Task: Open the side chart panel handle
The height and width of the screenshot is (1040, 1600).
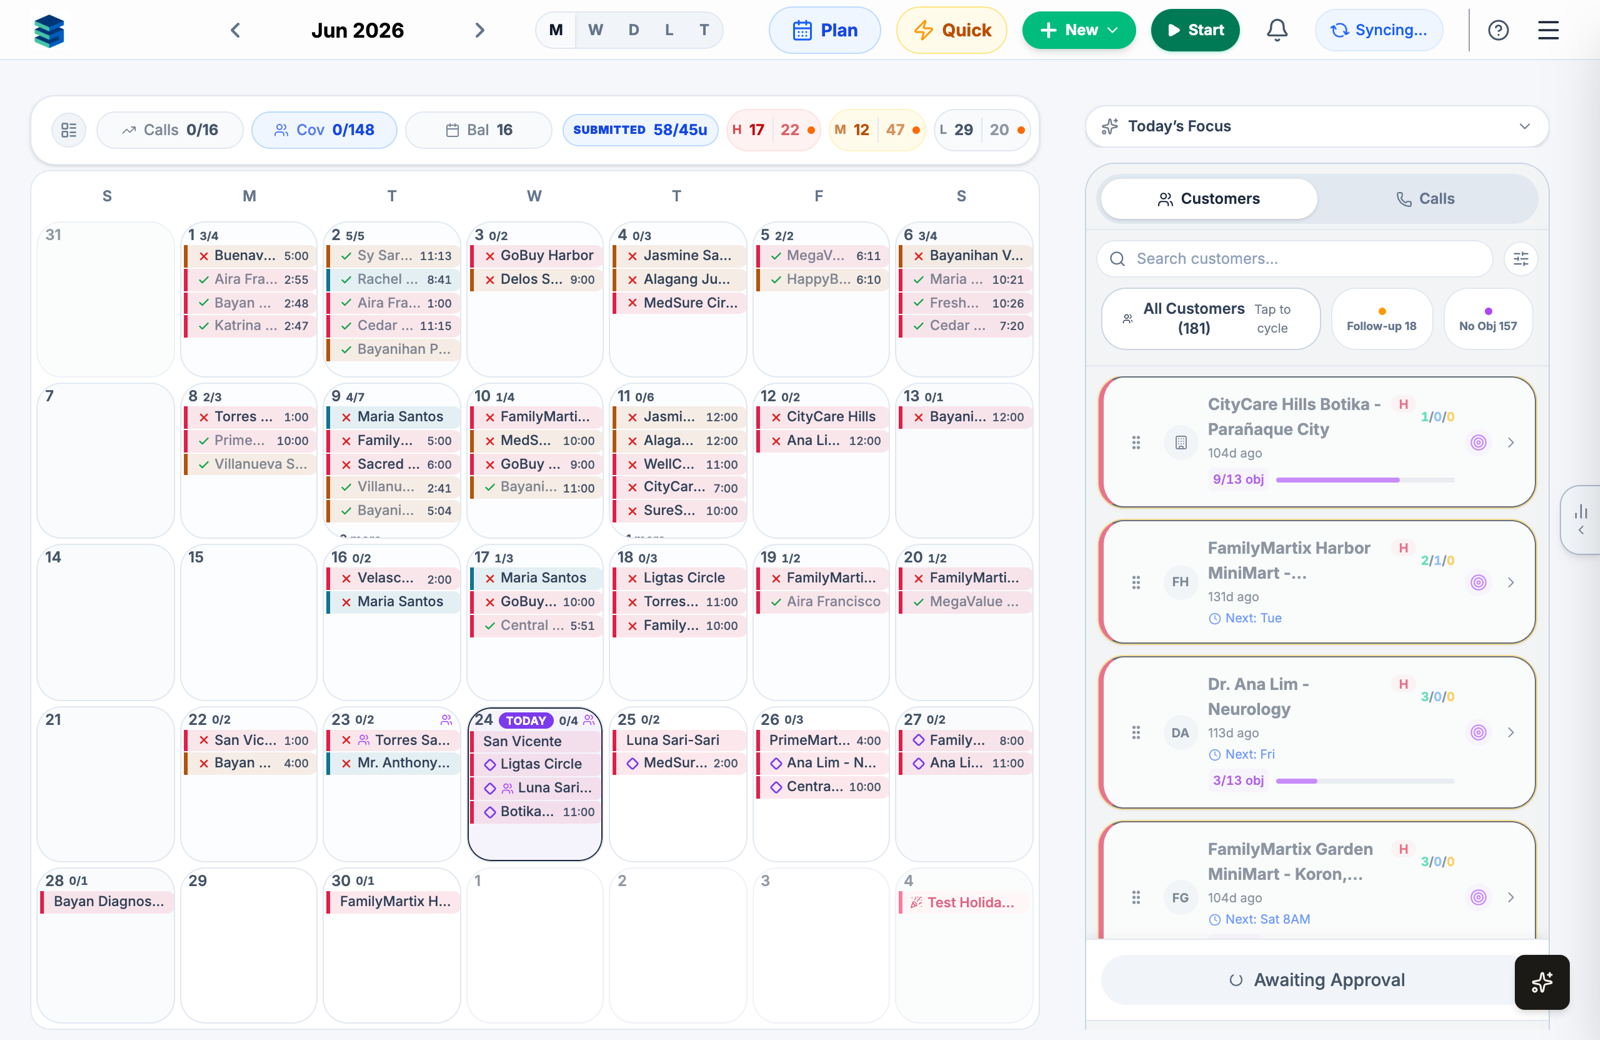Action: pos(1581,520)
